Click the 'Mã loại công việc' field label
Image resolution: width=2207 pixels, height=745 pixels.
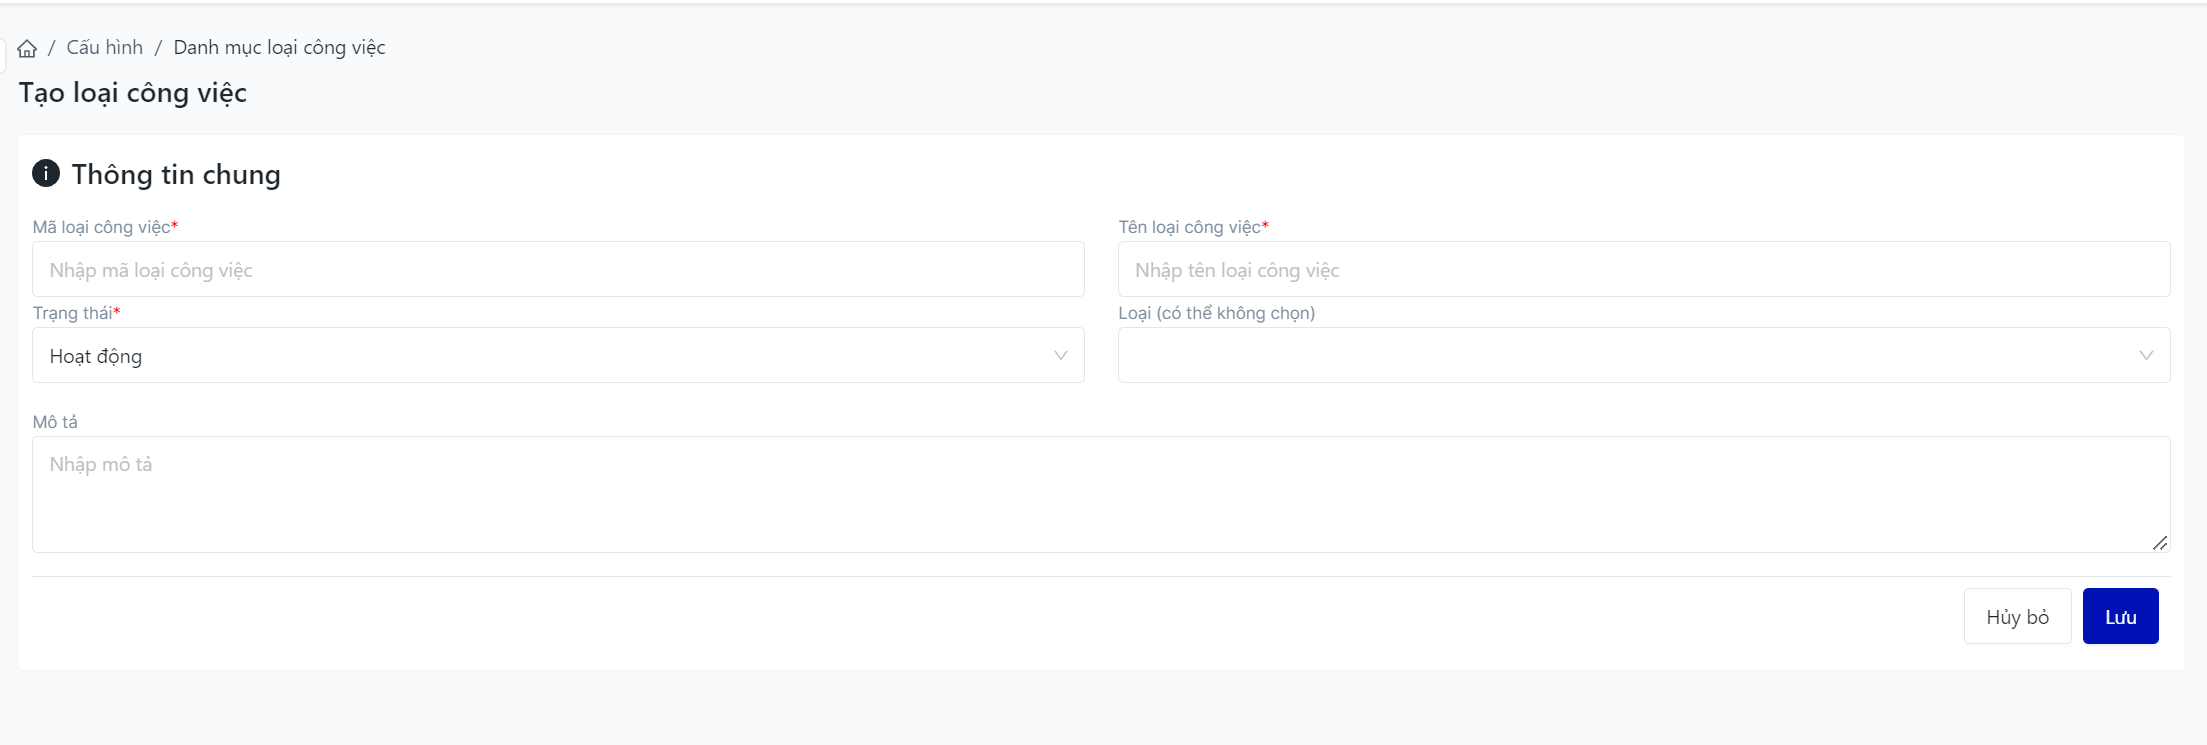pyautogui.click(x=101, y=228)
